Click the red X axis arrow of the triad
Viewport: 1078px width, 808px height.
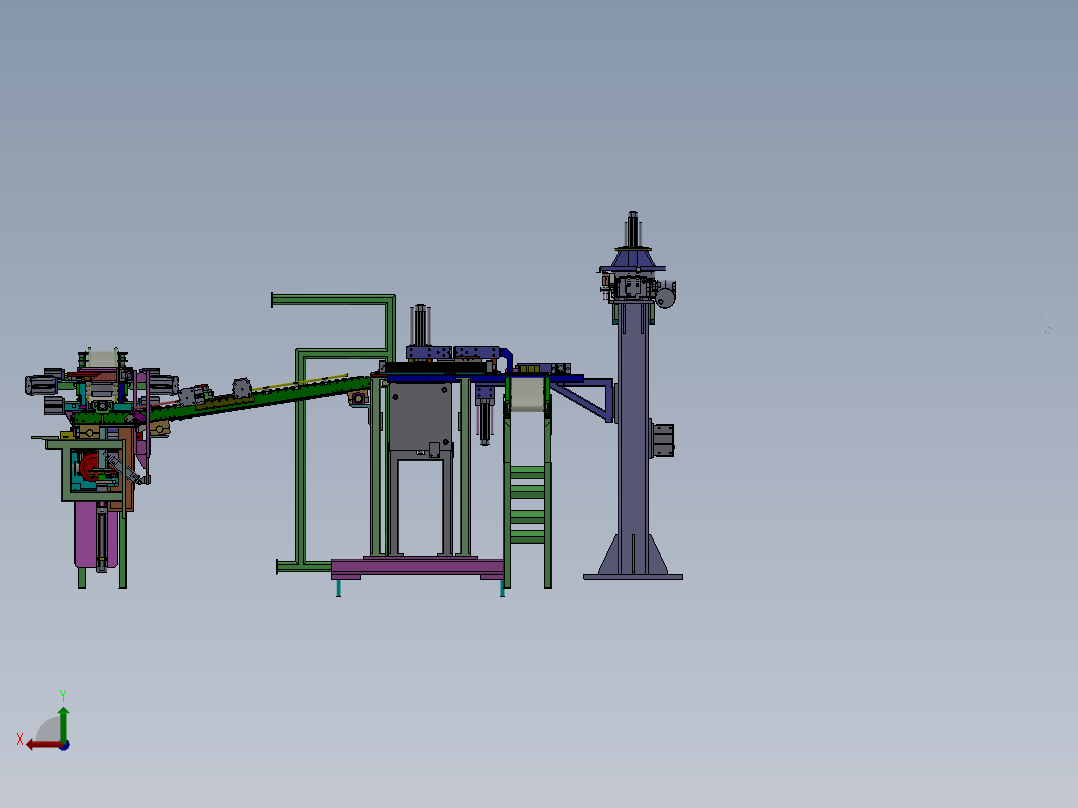click(38, 744)
